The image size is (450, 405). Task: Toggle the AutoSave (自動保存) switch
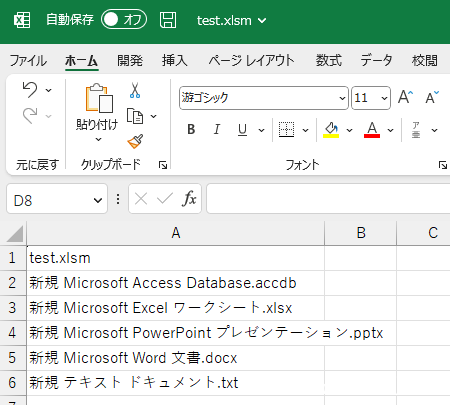tap(124, 19)
